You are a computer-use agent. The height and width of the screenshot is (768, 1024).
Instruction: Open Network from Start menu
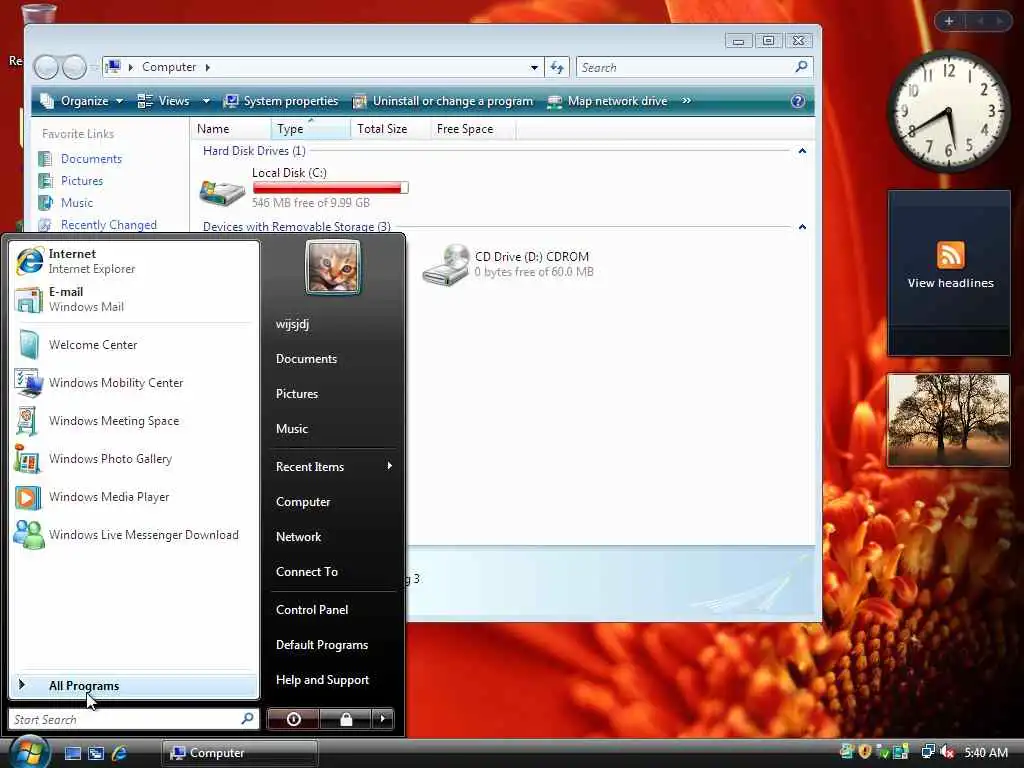(298, 537)
